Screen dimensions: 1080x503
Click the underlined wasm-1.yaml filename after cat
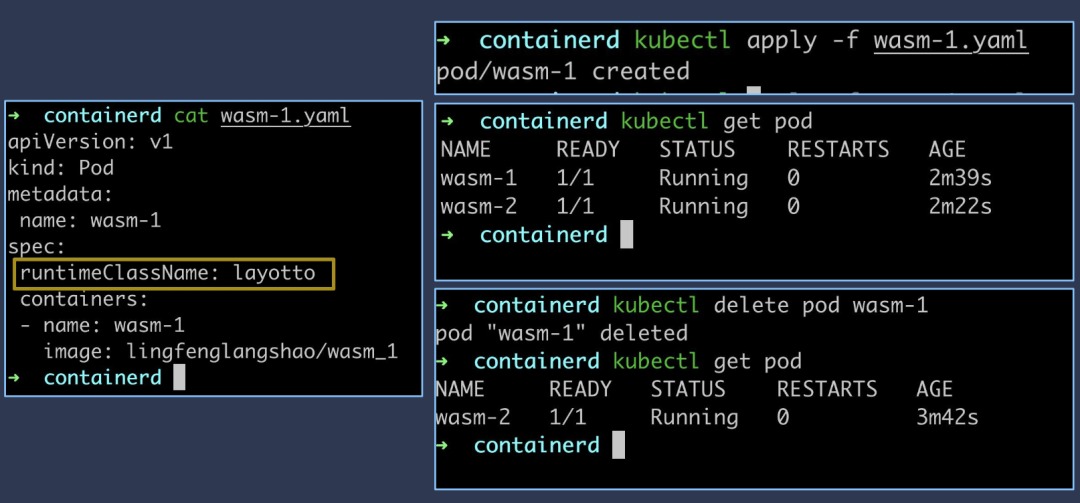285,116
